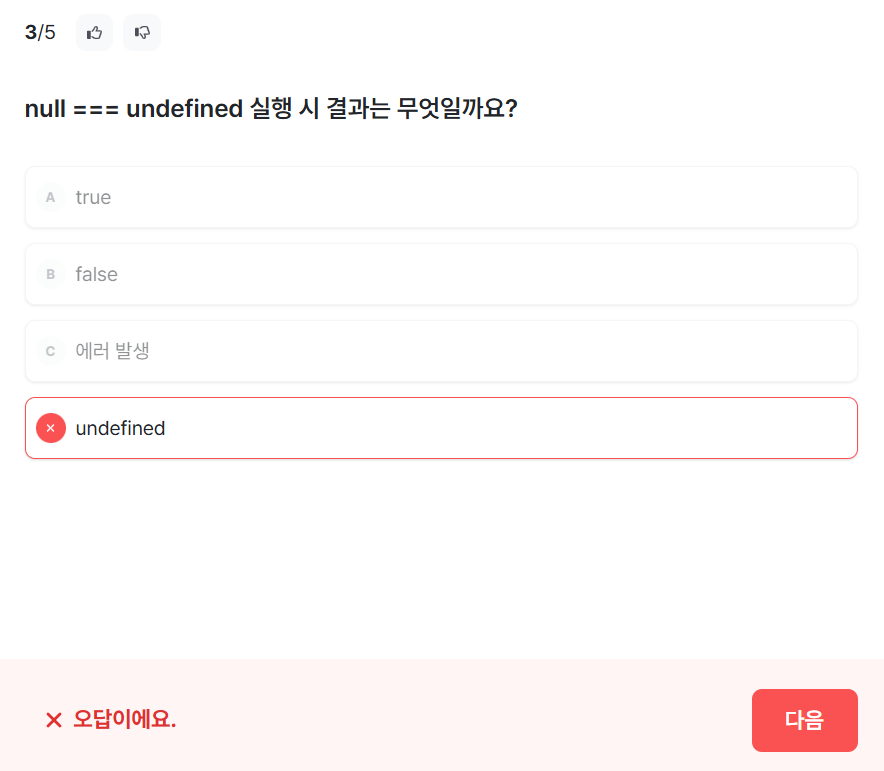884x771 pixels.
Task: Select answer option true
Action: pyautogui.click(x=441, y=197)
